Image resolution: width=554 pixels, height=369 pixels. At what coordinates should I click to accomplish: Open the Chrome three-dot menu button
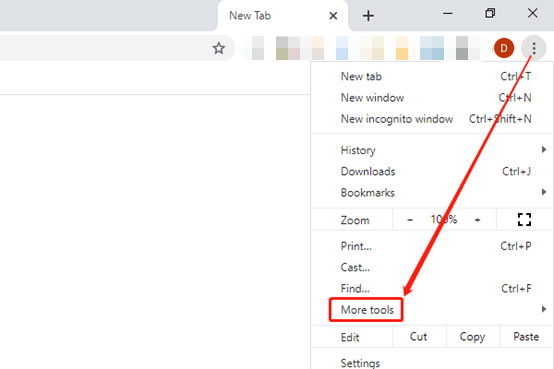(534, 48)
